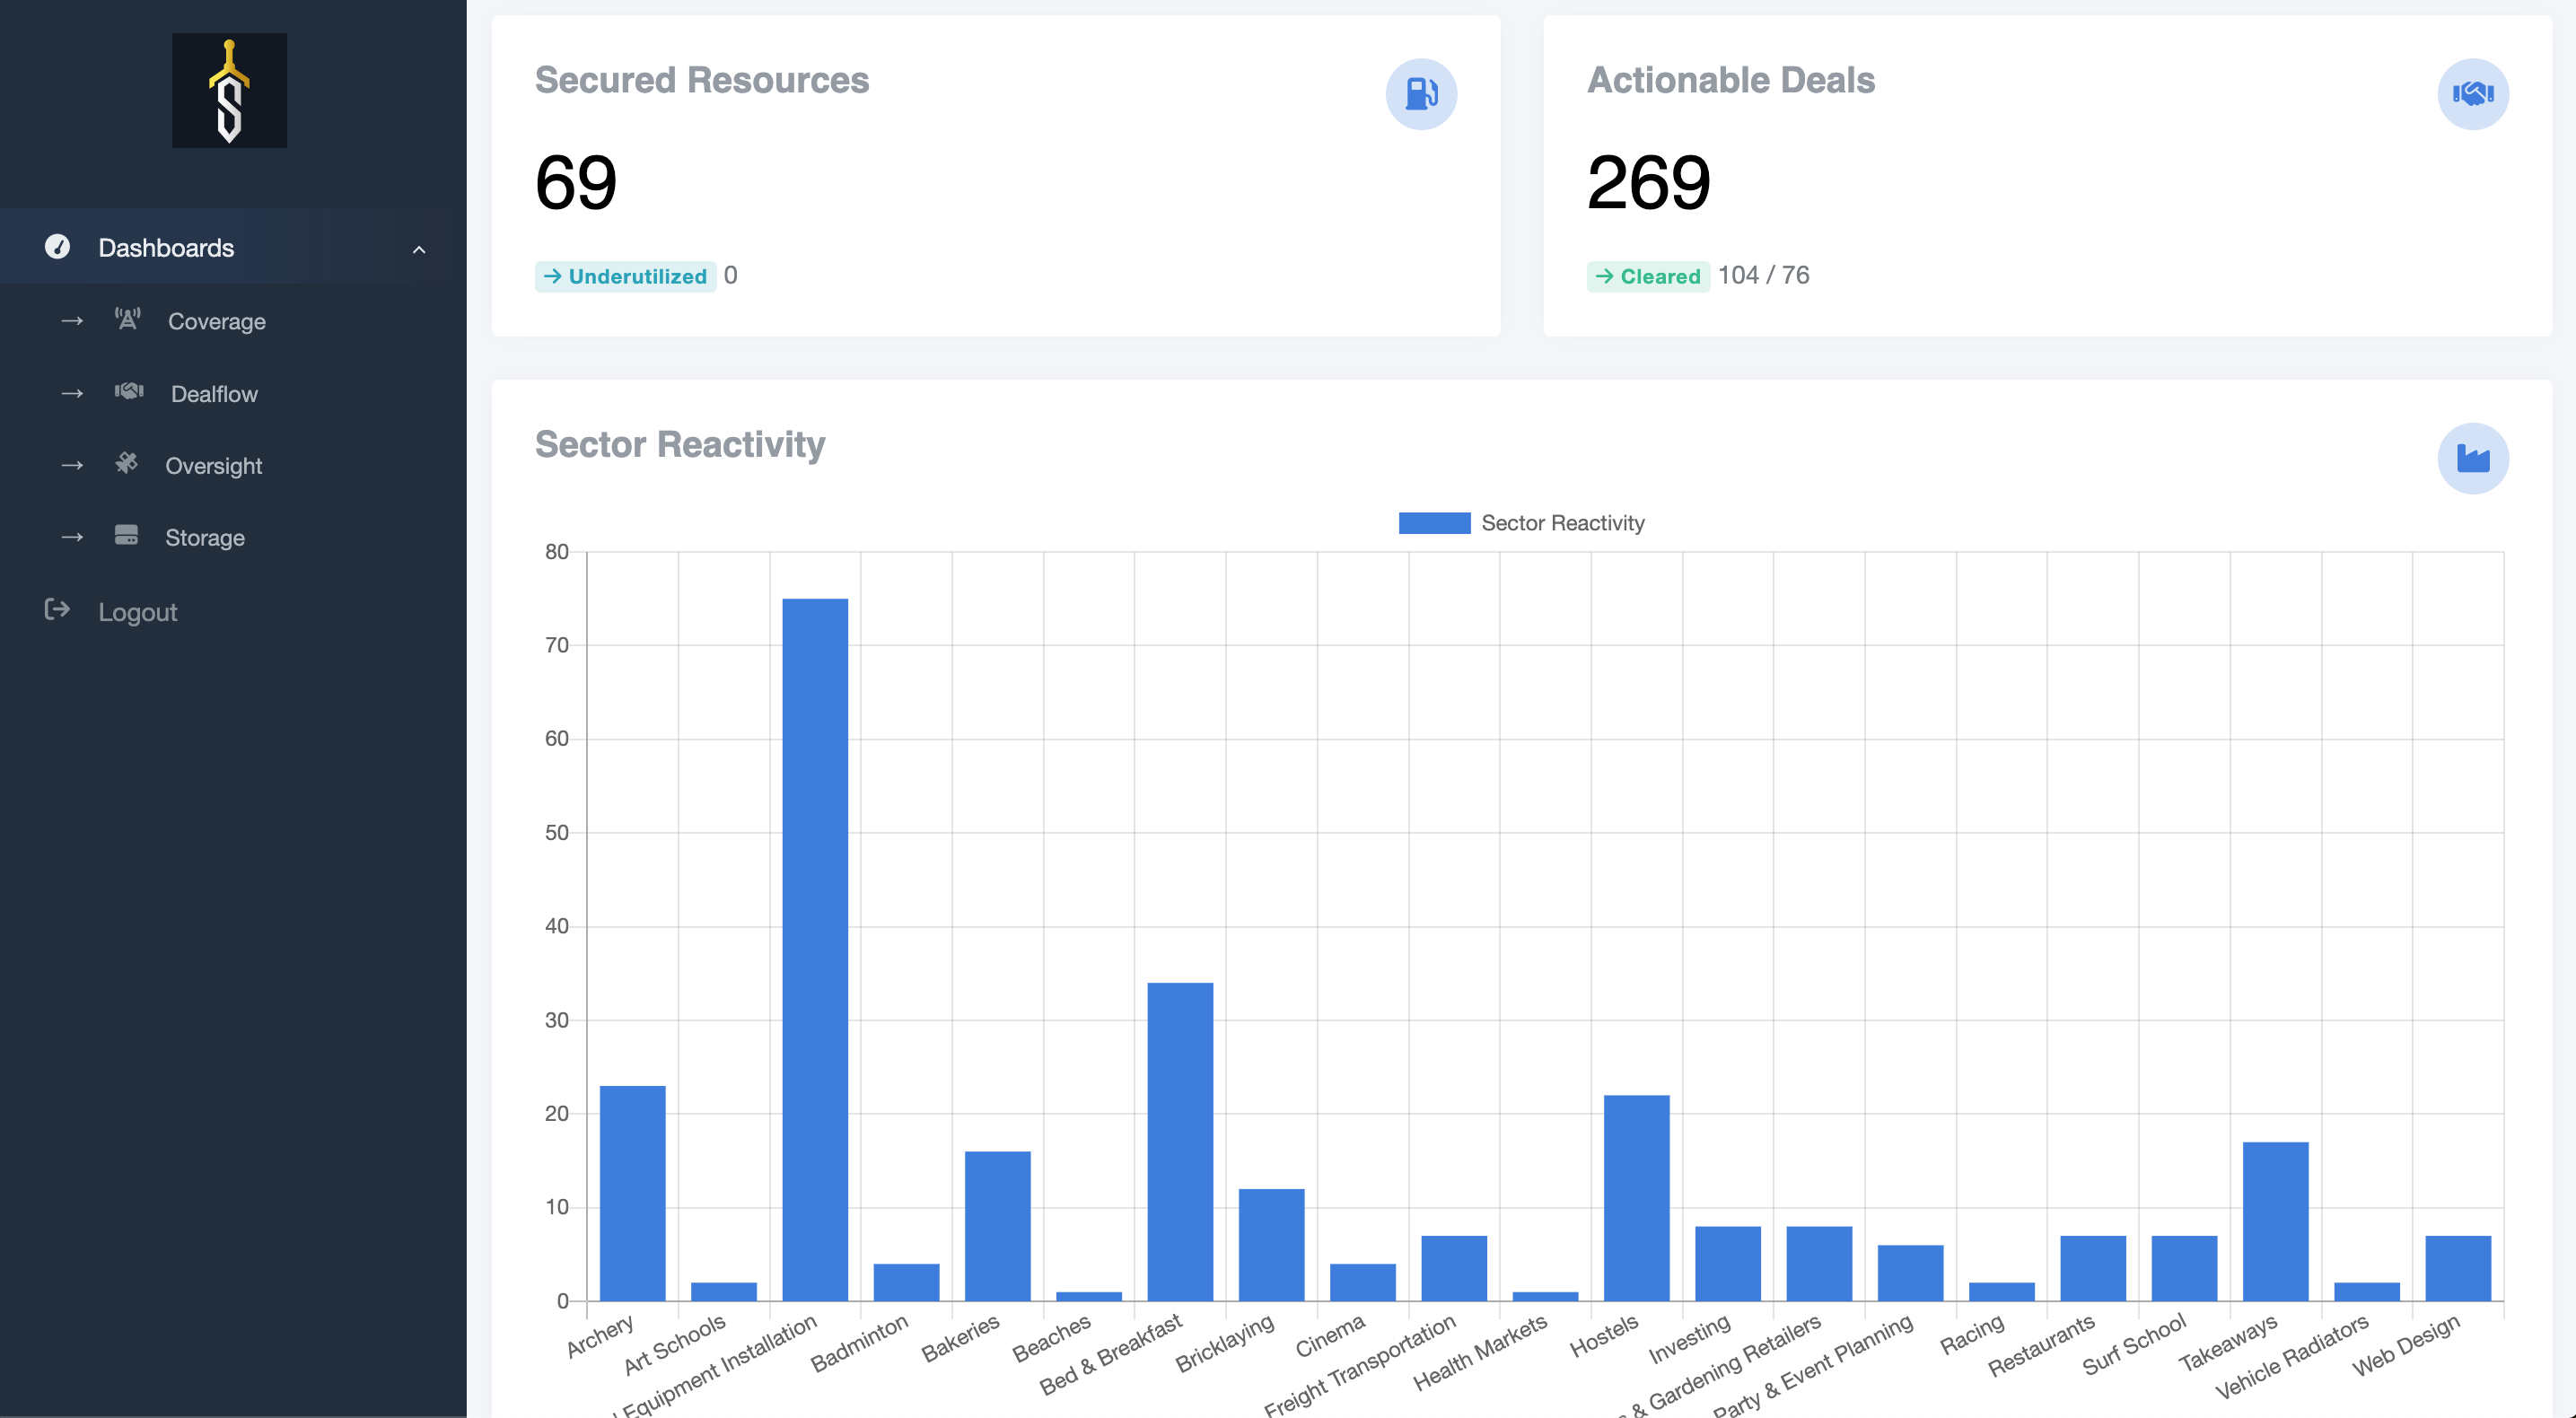Open the Oversight dashboard
Viewport: 2576px width, 1418px height.
(x=213, y=466)
